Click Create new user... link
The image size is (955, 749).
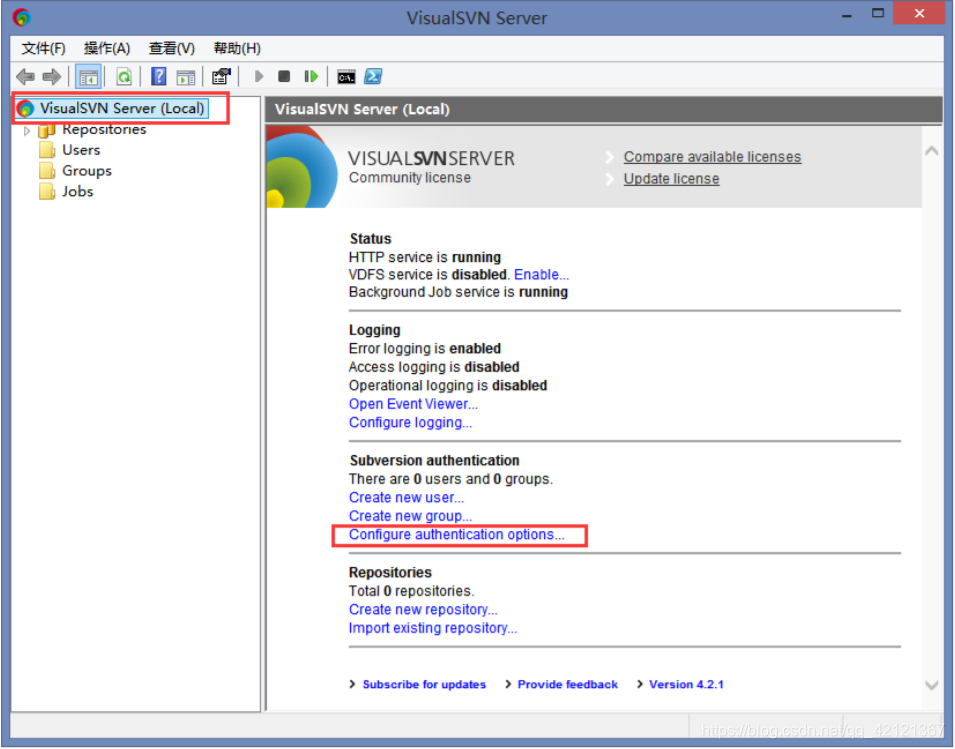pyautogui.click(x=406, y=498)
